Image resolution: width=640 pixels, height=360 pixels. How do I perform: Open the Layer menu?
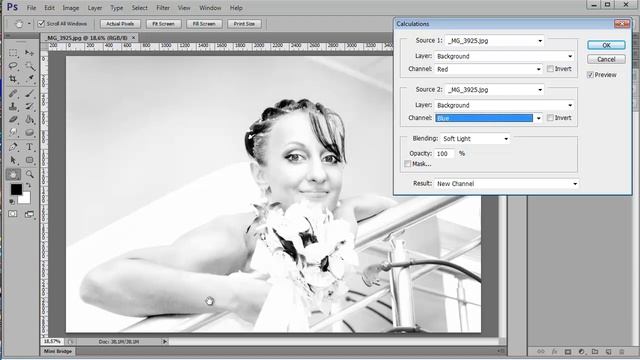pos(95,8)
